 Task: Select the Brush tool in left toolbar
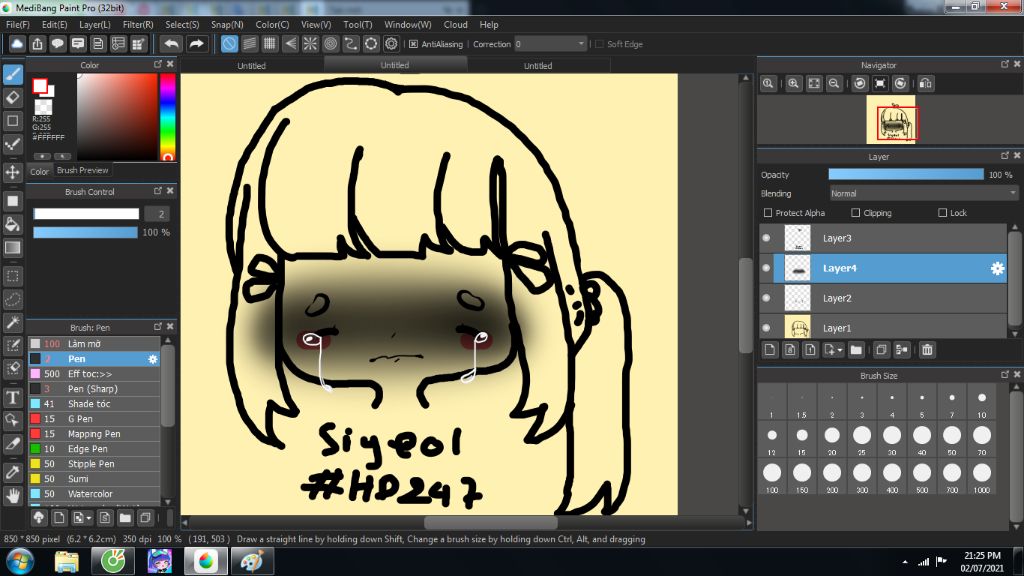[12, 74]
